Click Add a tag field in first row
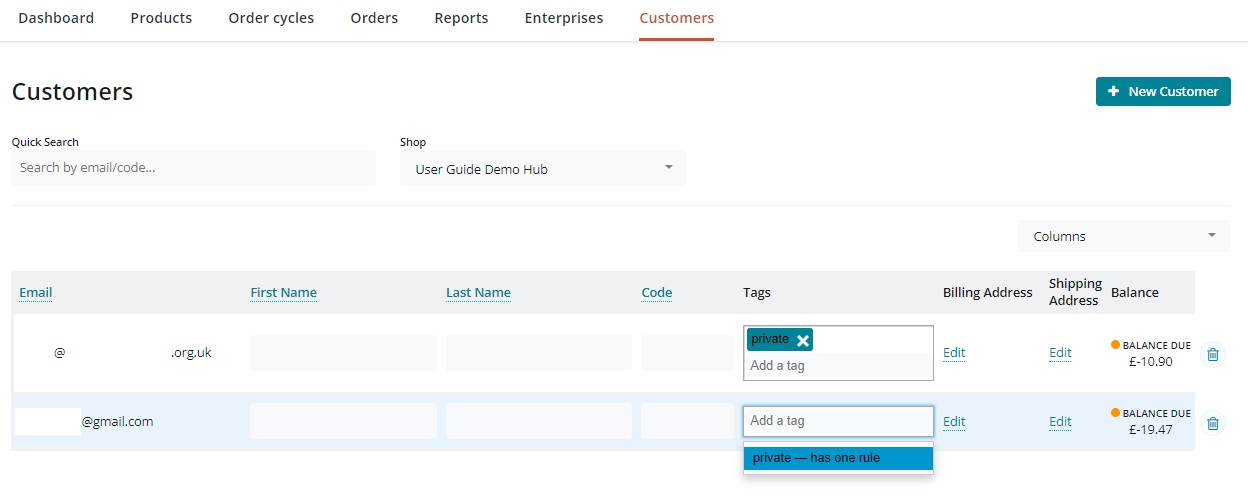The width and height of the screenshot is (1248, 496). [838, 366]
